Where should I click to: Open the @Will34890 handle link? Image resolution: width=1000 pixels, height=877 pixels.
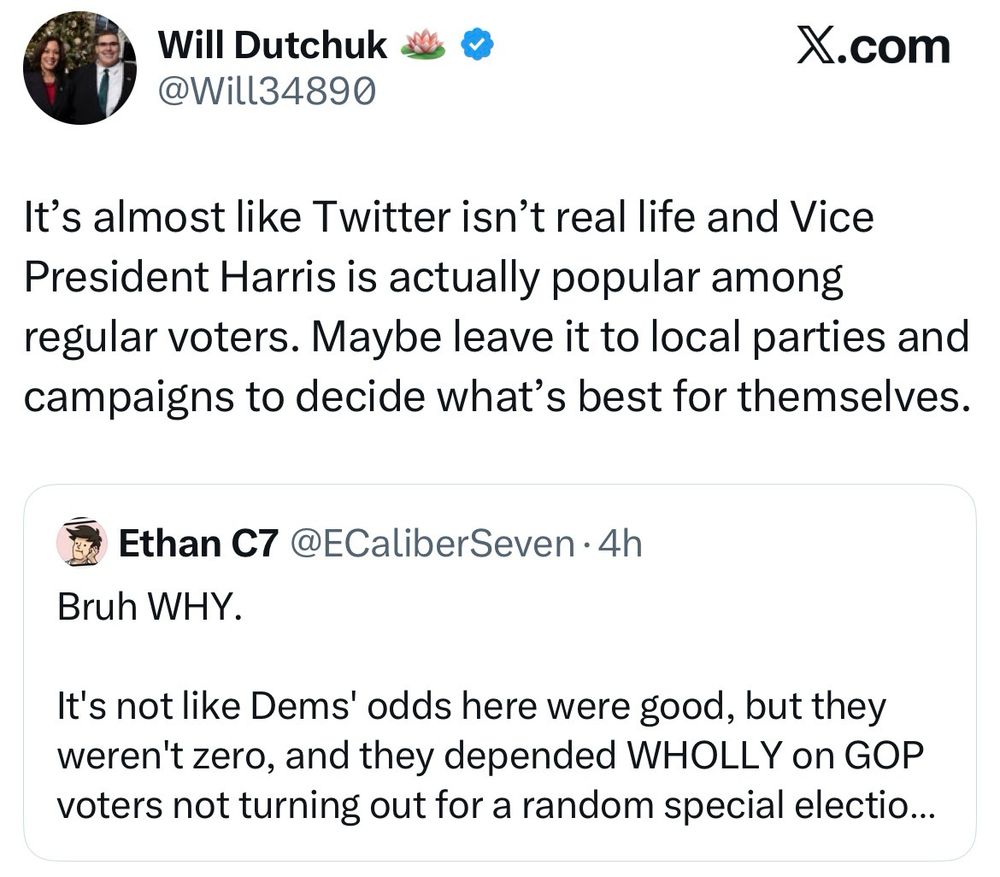pyautogui.click(x=267, y=91)
